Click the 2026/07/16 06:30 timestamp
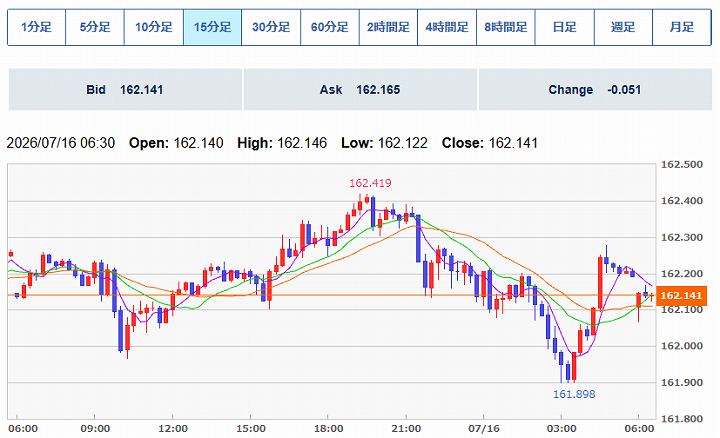Viewport: 720px width, 438px height. pyautogui.click(x=61, y=143)
